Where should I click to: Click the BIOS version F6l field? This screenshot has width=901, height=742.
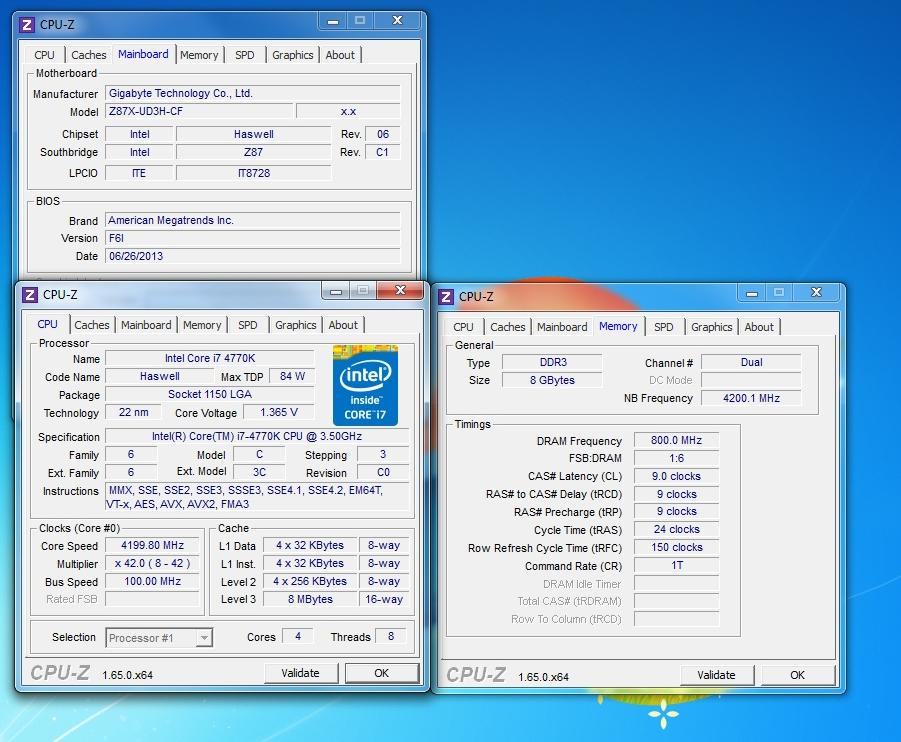(x=253, y=238)
